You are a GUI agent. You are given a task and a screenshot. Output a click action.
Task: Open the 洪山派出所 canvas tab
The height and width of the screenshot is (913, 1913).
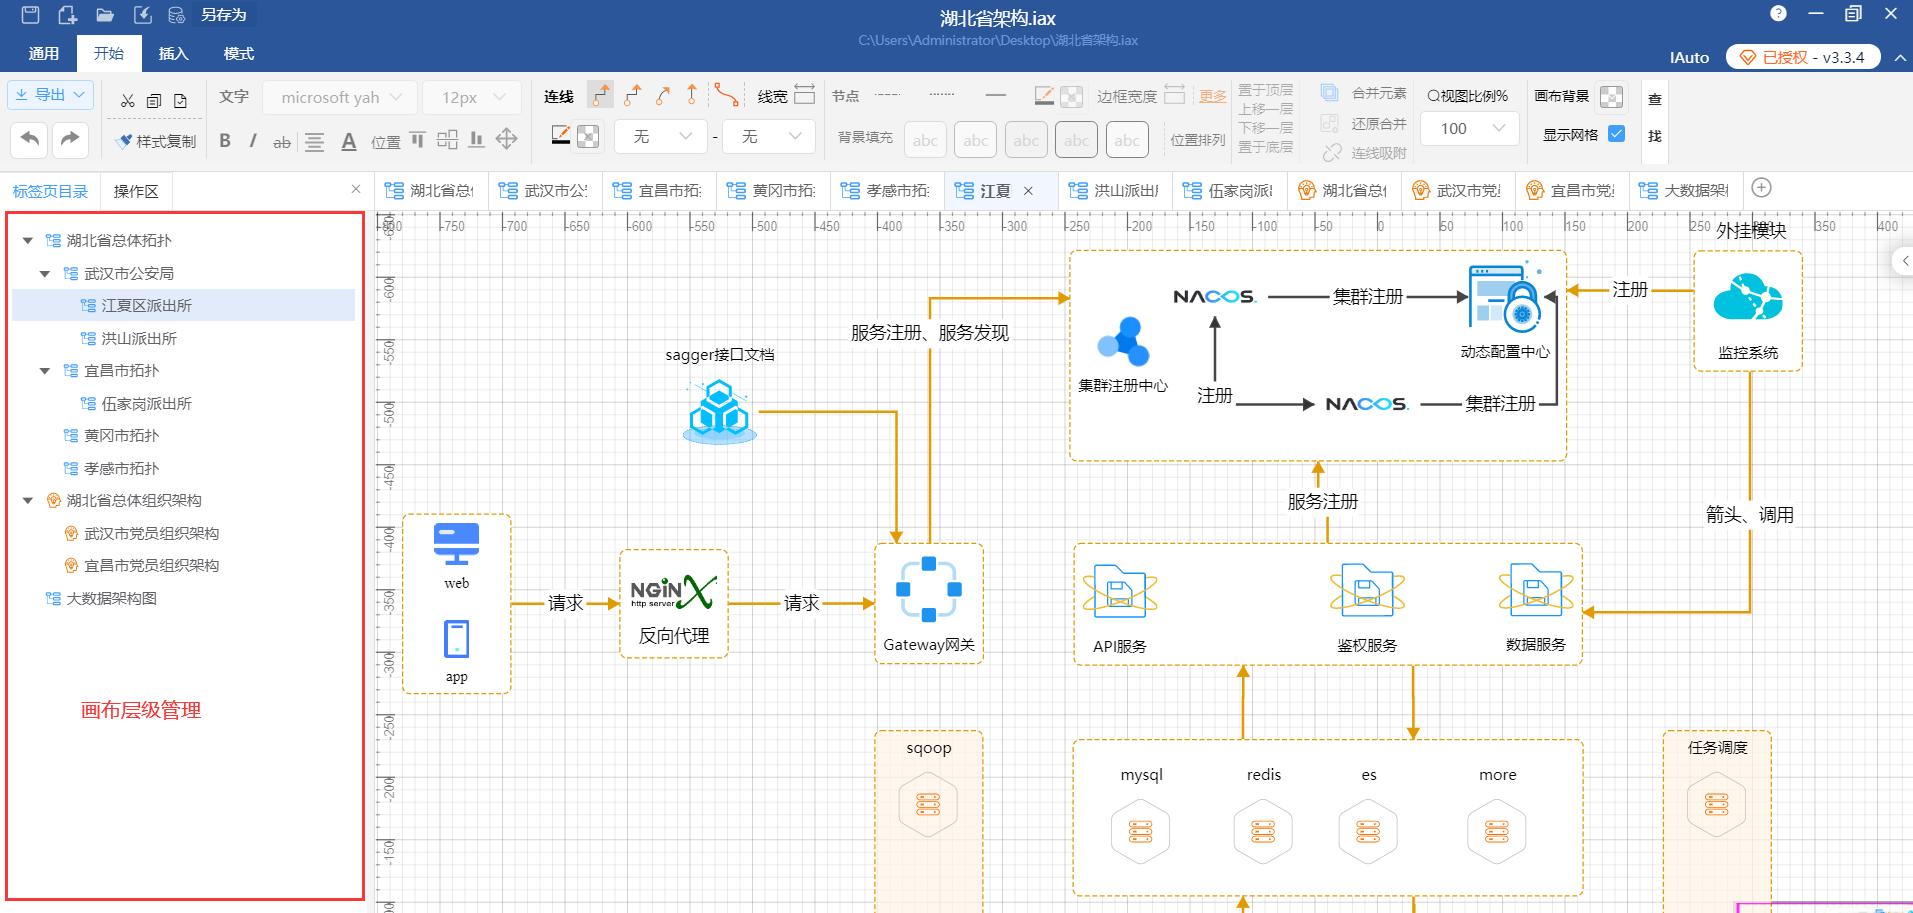coord(1116,190)
